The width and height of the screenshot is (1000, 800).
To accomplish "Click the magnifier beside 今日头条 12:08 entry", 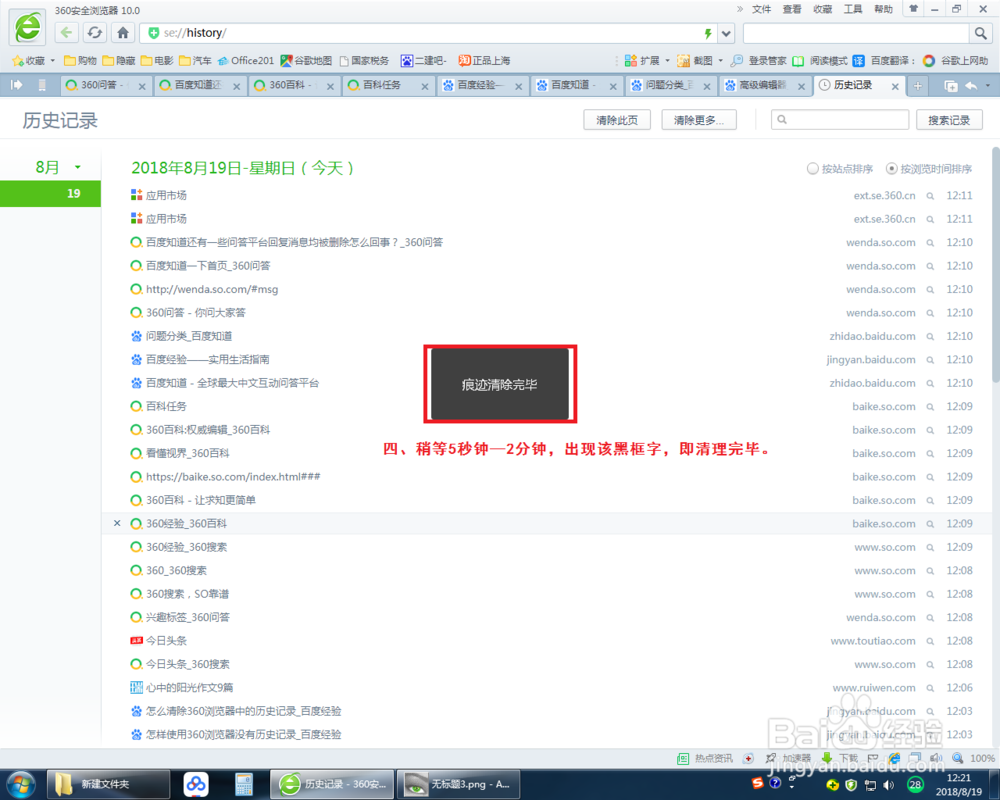I will [930, 641].
